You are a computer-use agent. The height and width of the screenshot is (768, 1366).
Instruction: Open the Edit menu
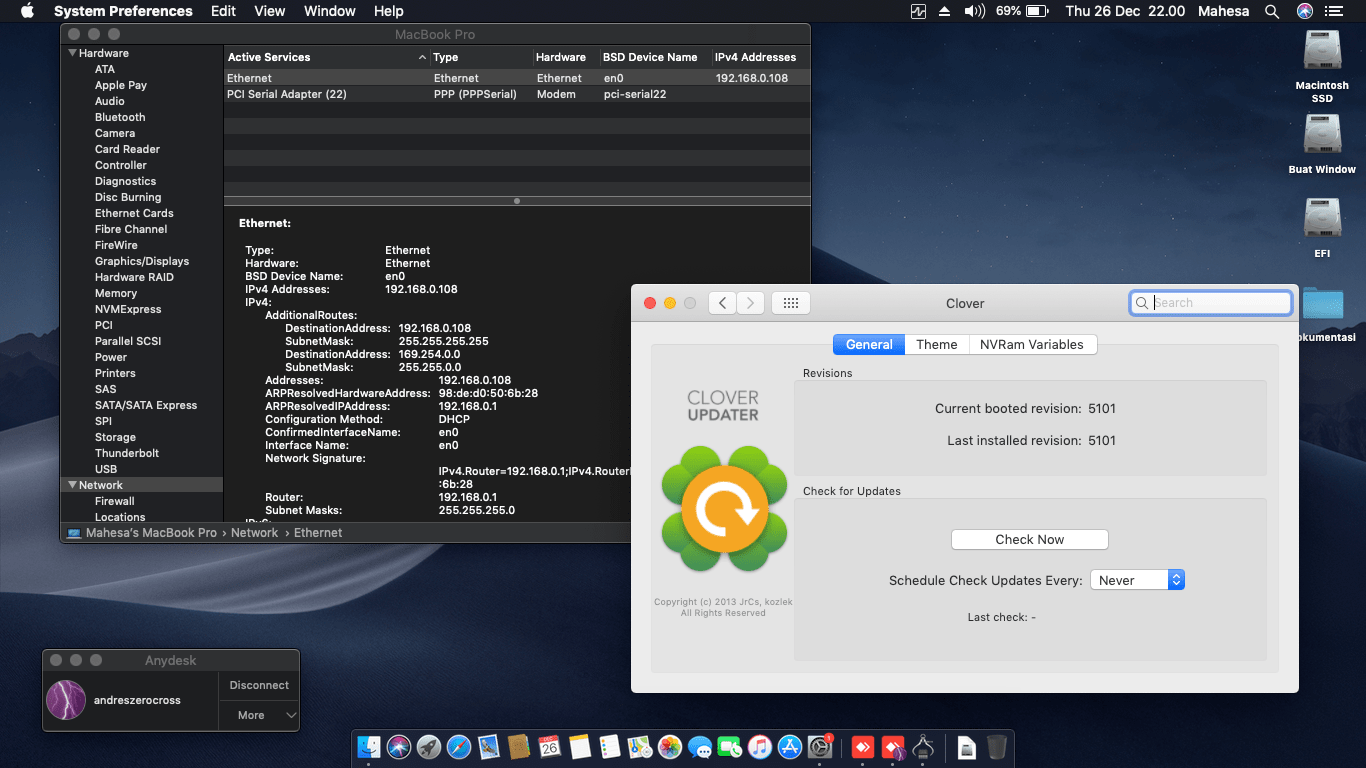click(x=223, y=11)
